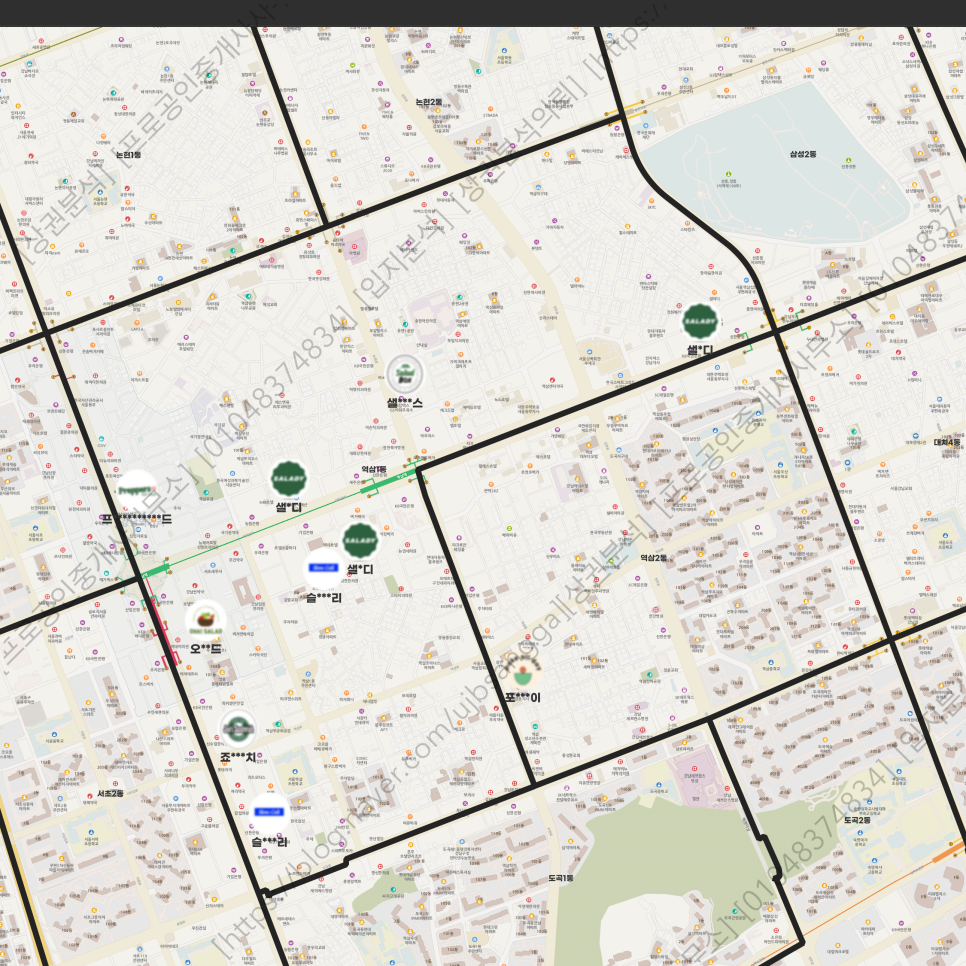This screenshot has height=966, width=966.
Task: Click the poke bowl marker above 포***이
Action: click(x=523, y=672)
